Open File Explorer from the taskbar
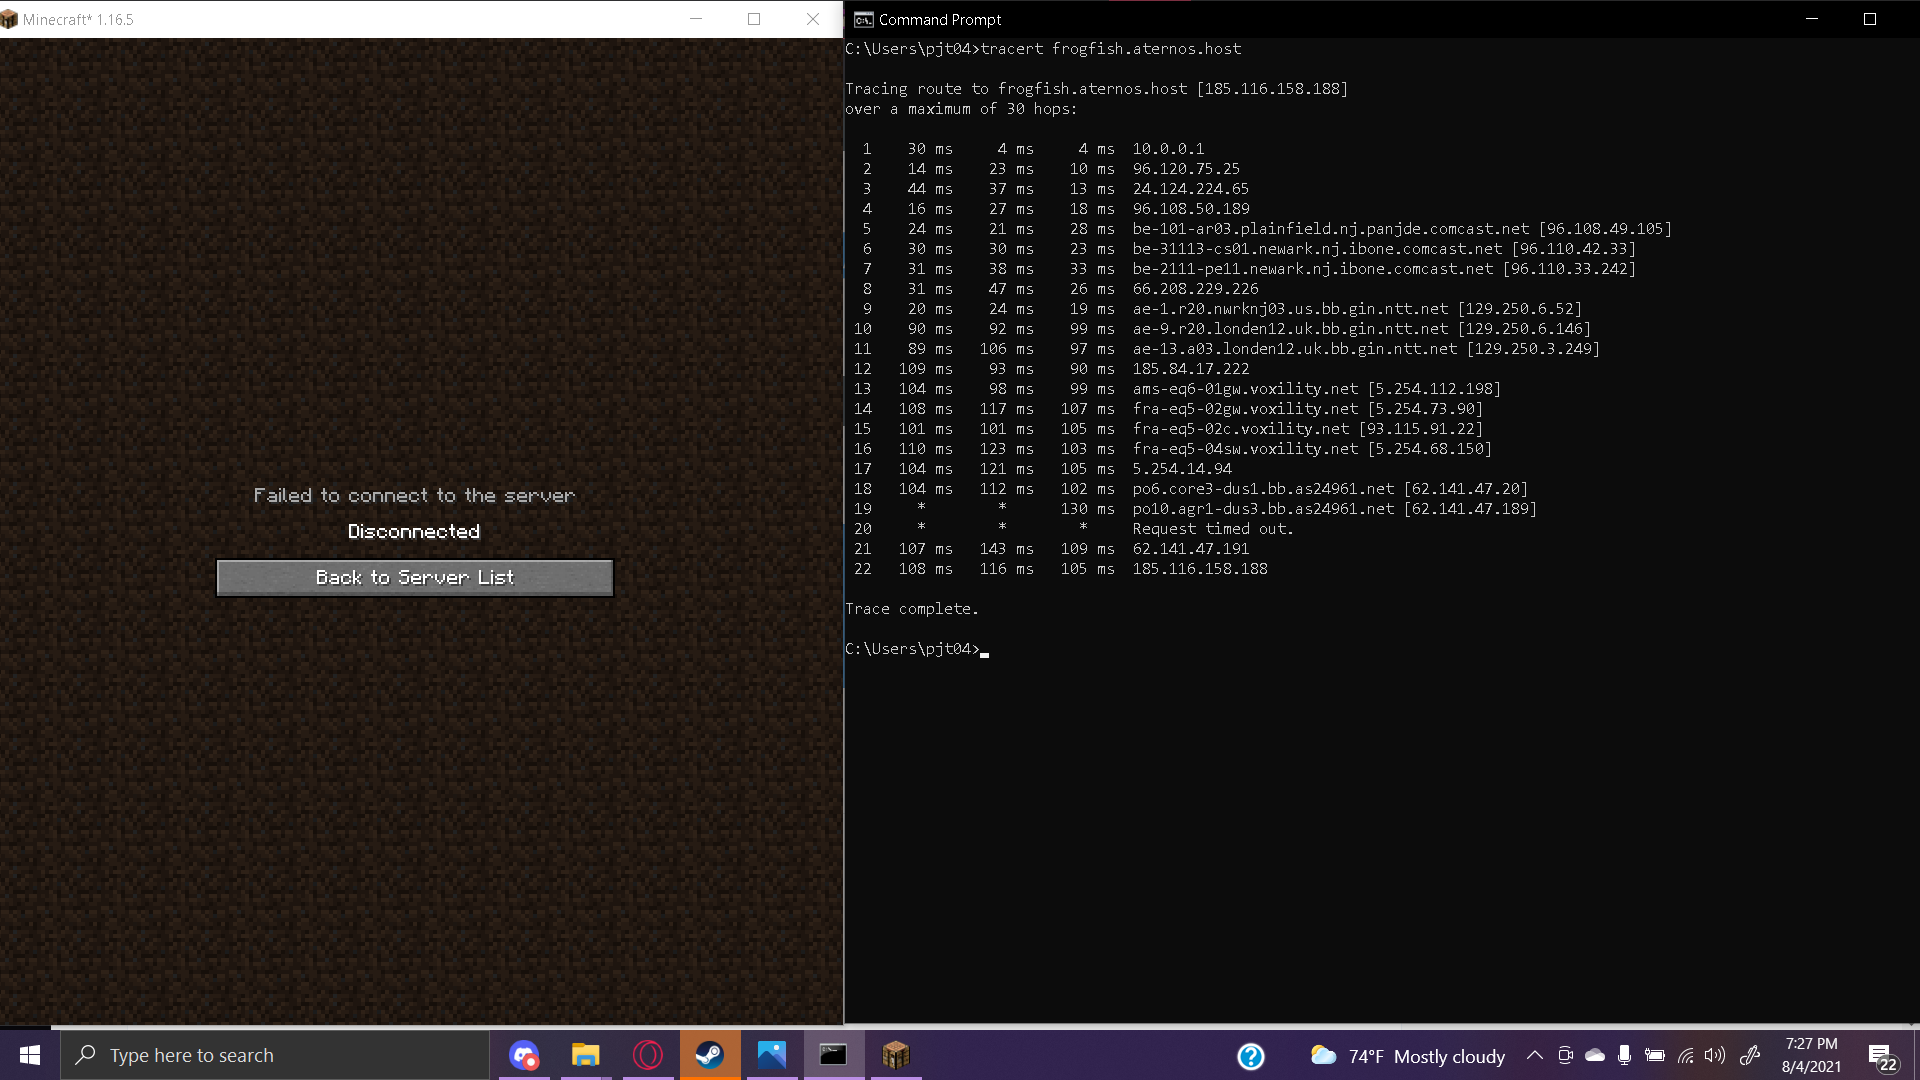 point(585,1055)
